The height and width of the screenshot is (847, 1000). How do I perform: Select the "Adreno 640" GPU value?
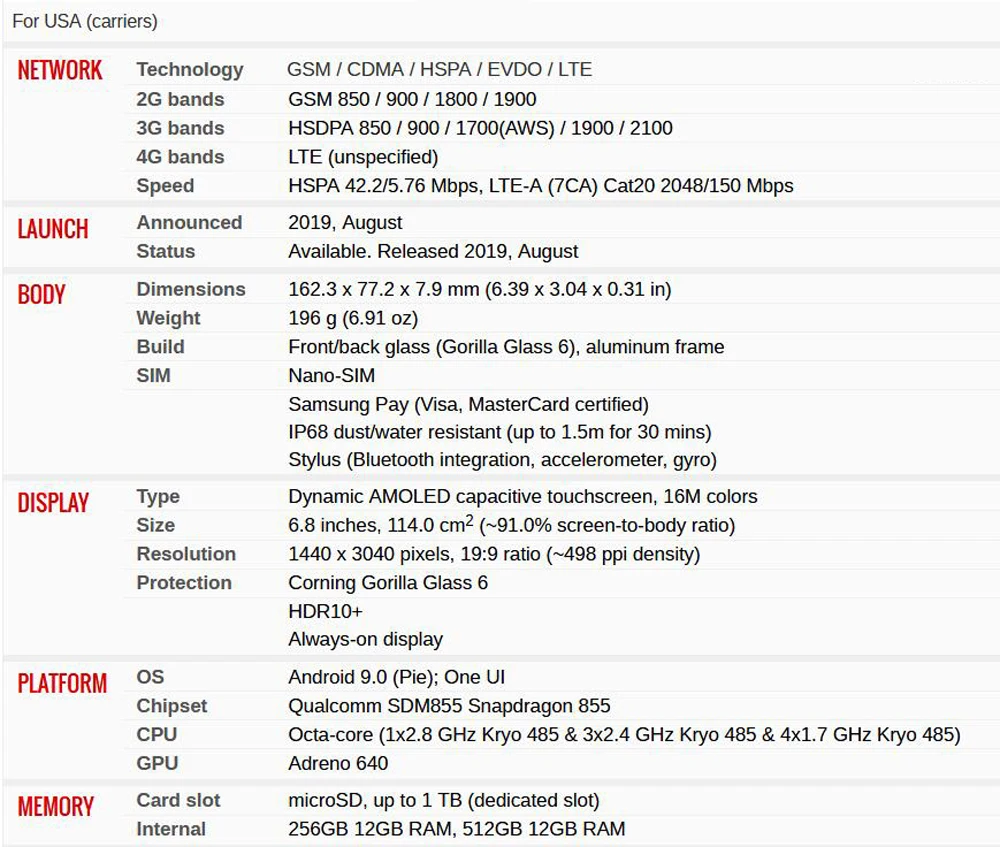click(338, 763)
